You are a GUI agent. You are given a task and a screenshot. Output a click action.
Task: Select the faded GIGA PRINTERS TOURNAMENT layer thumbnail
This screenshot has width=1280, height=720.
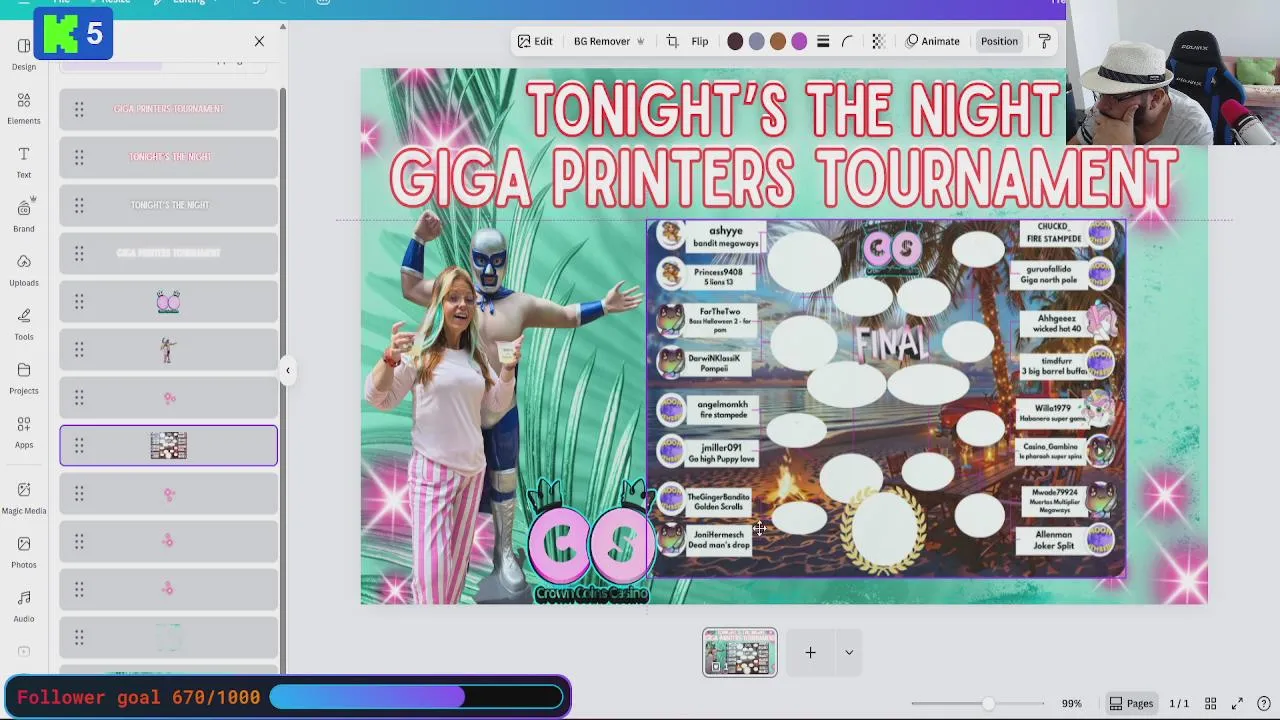[x=168, y=253]
